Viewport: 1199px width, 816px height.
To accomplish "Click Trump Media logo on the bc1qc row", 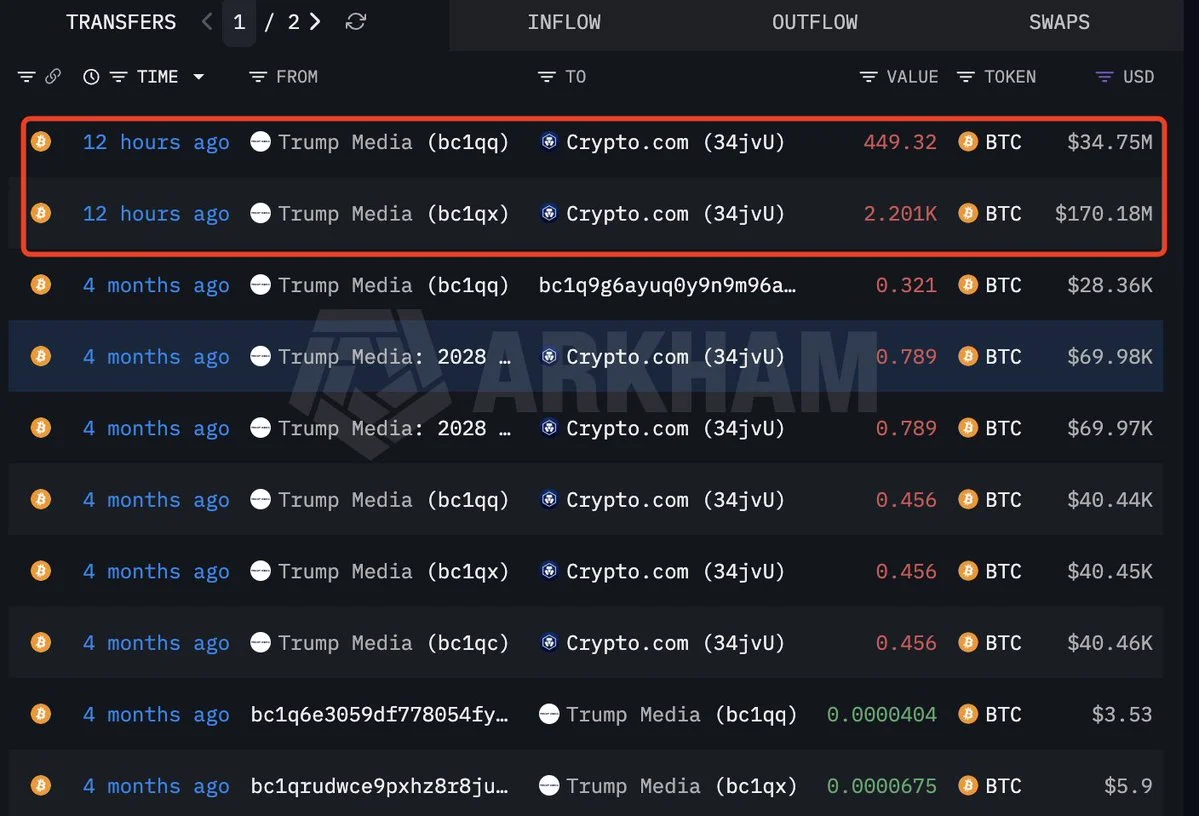I will (261, 642).
